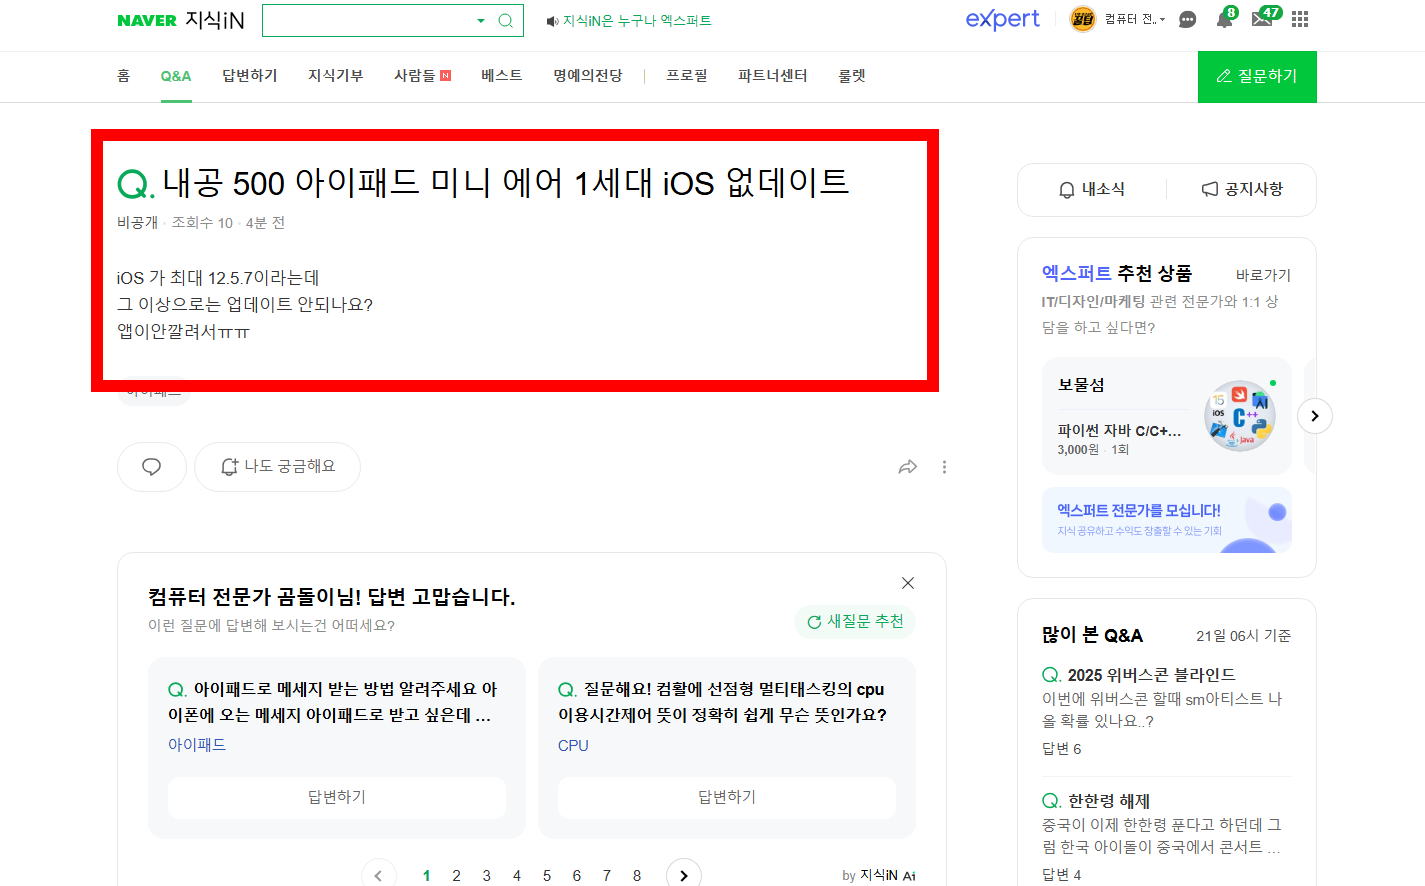The width and height of the screenshot is (1425, 886).
Task: Click the speaker announcement icon
Action: (552, 21)
